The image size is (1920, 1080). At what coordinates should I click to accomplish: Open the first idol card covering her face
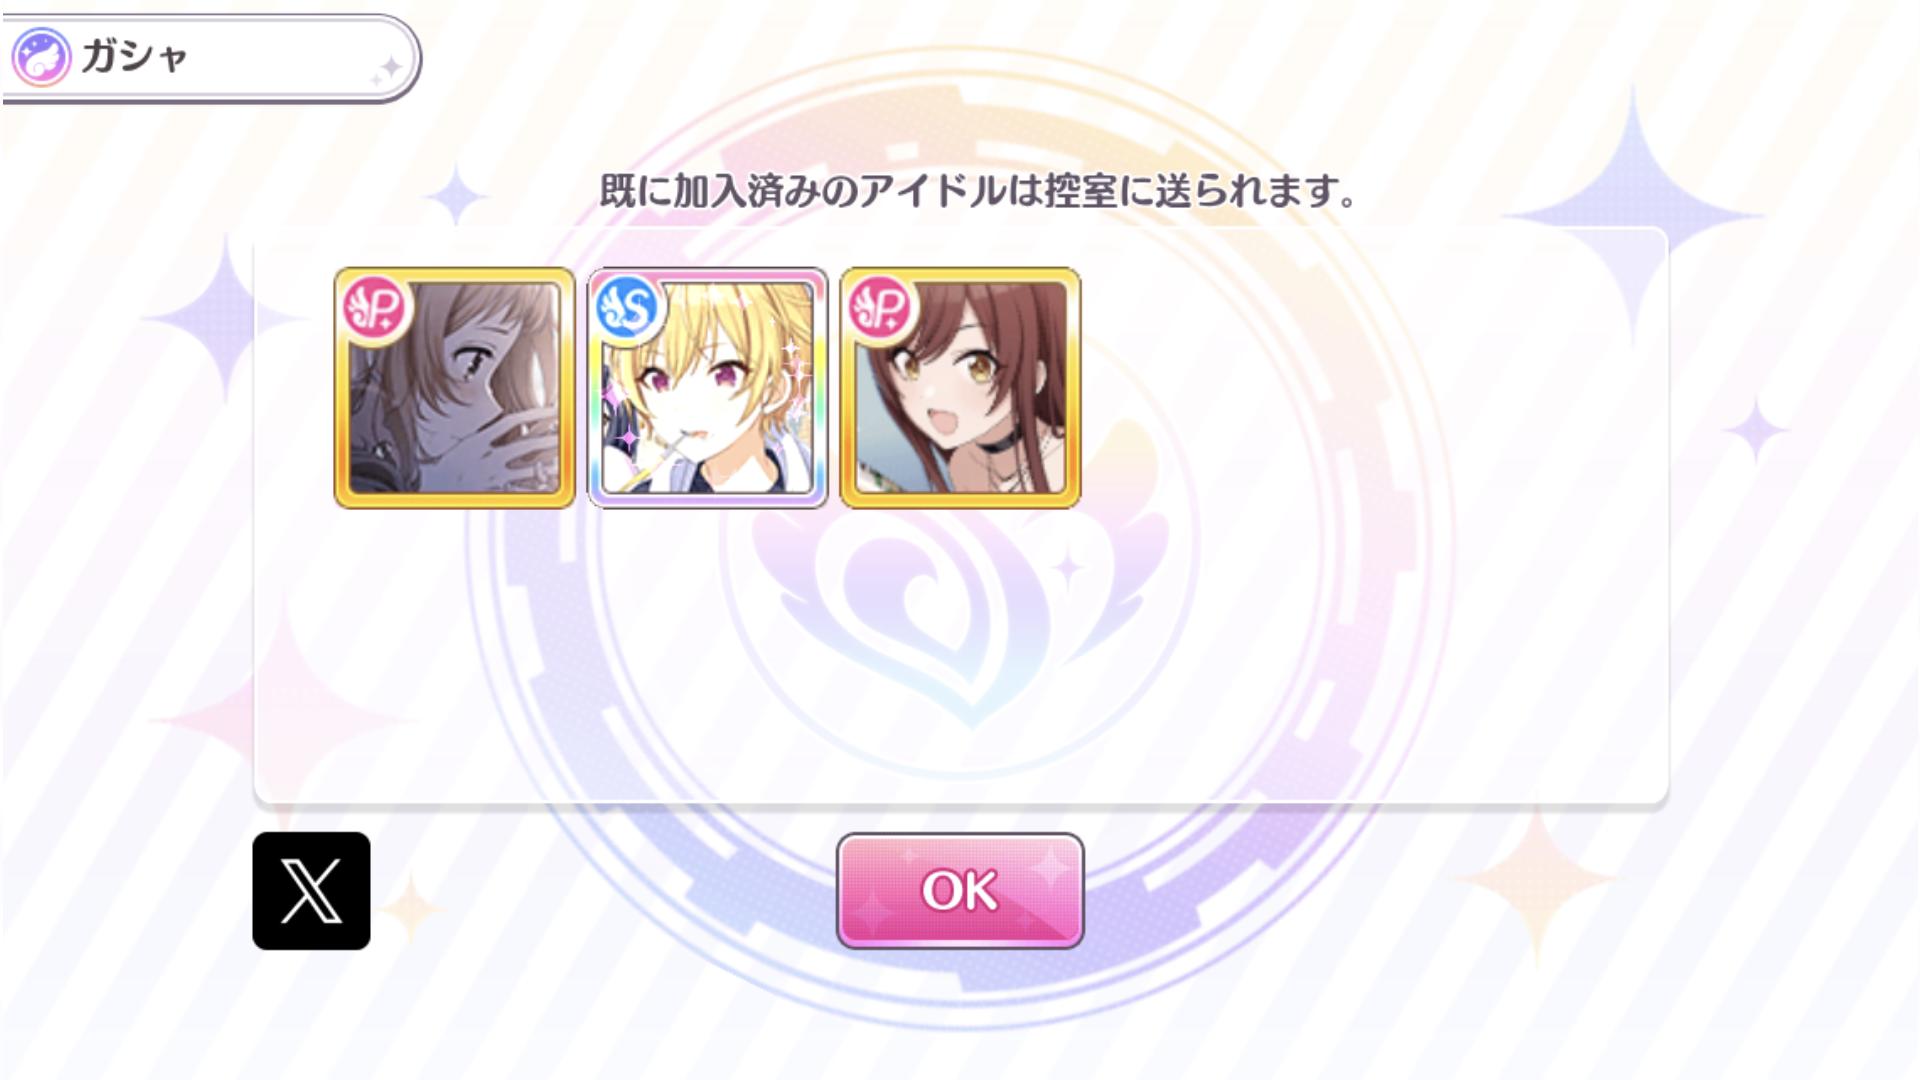click(455, 388)
